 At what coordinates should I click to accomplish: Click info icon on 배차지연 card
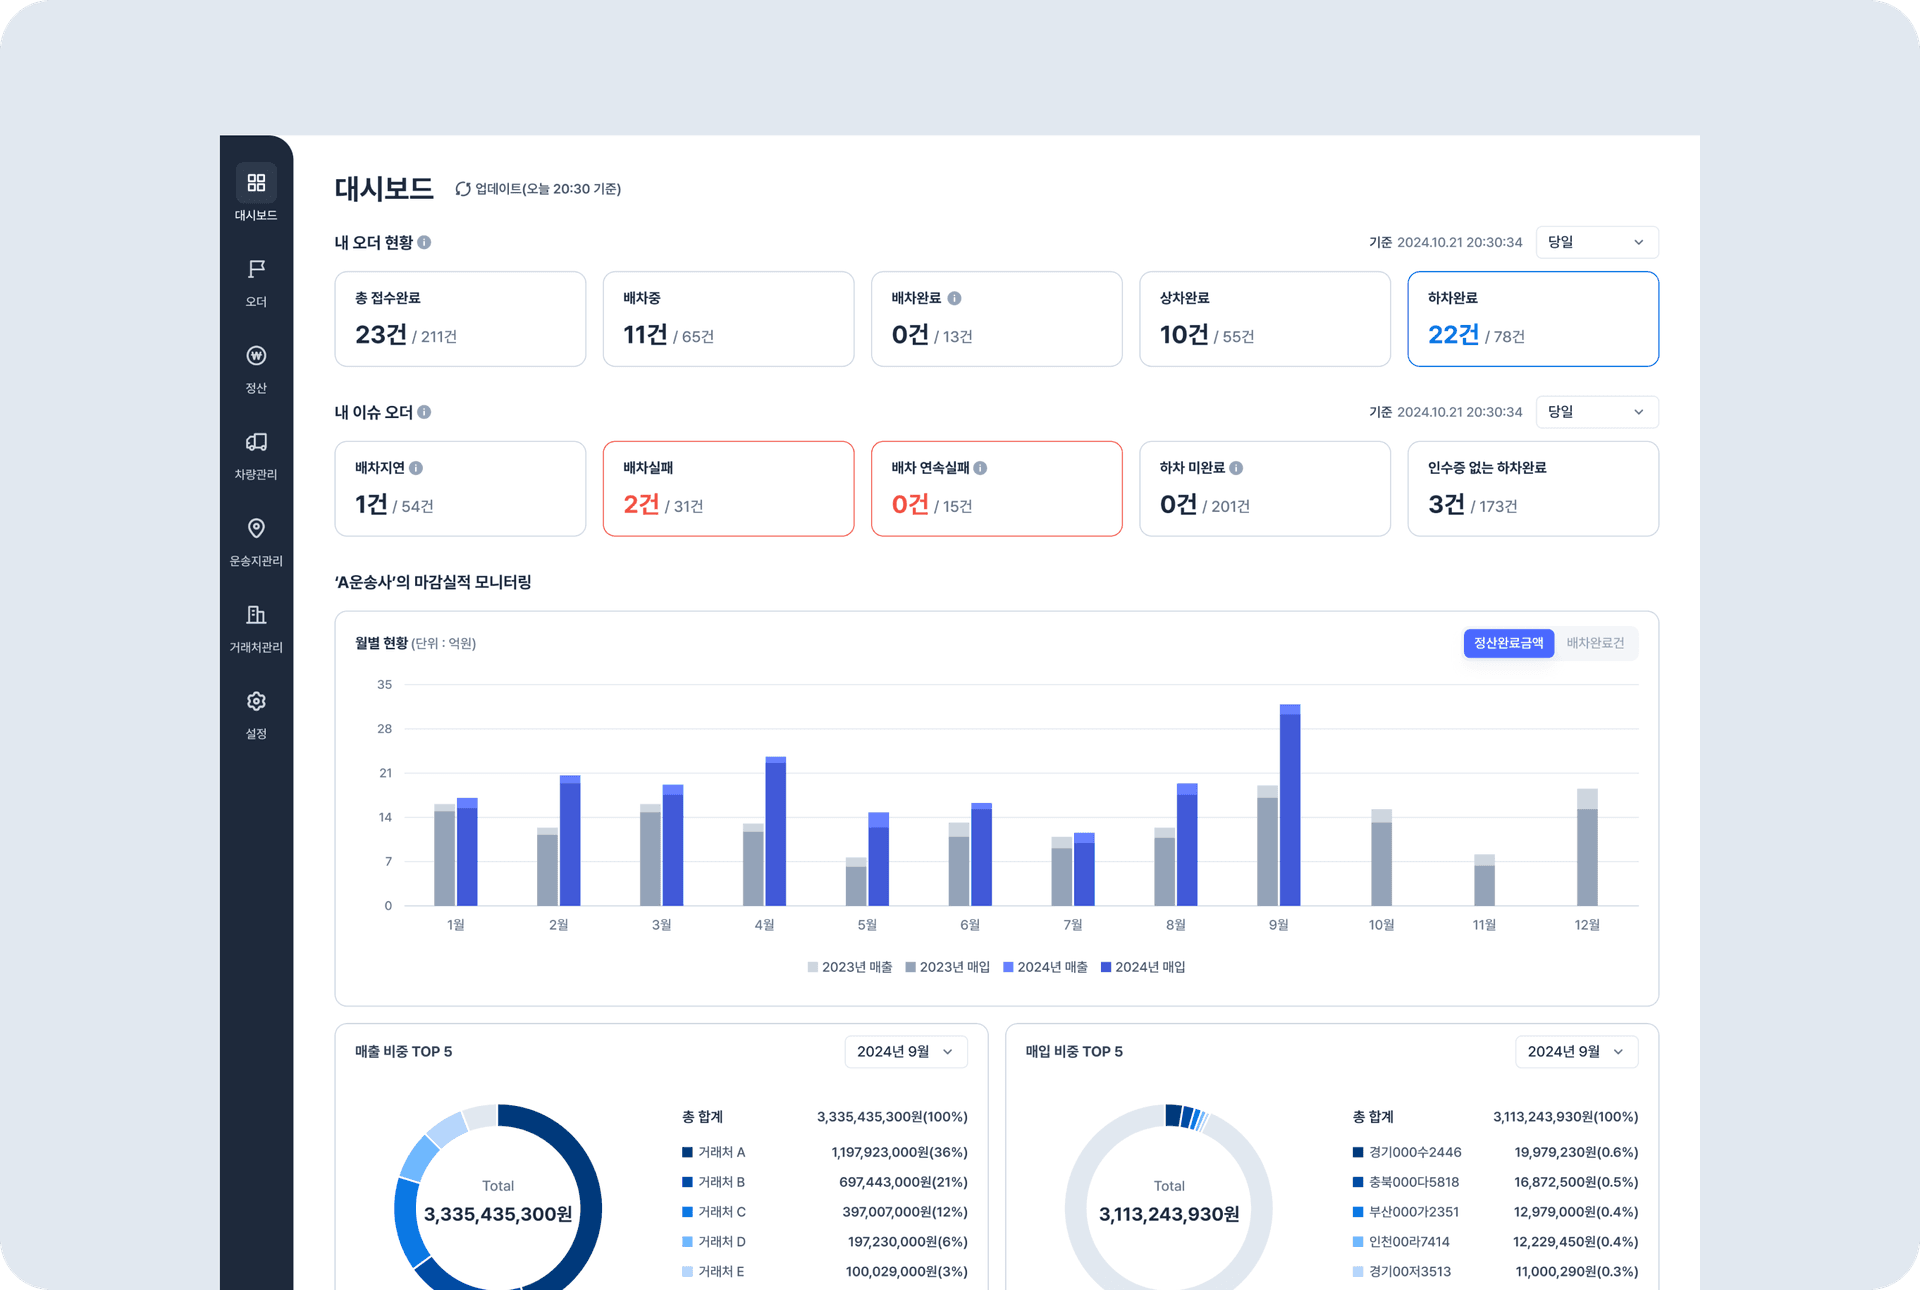click(x=416, y=468)
